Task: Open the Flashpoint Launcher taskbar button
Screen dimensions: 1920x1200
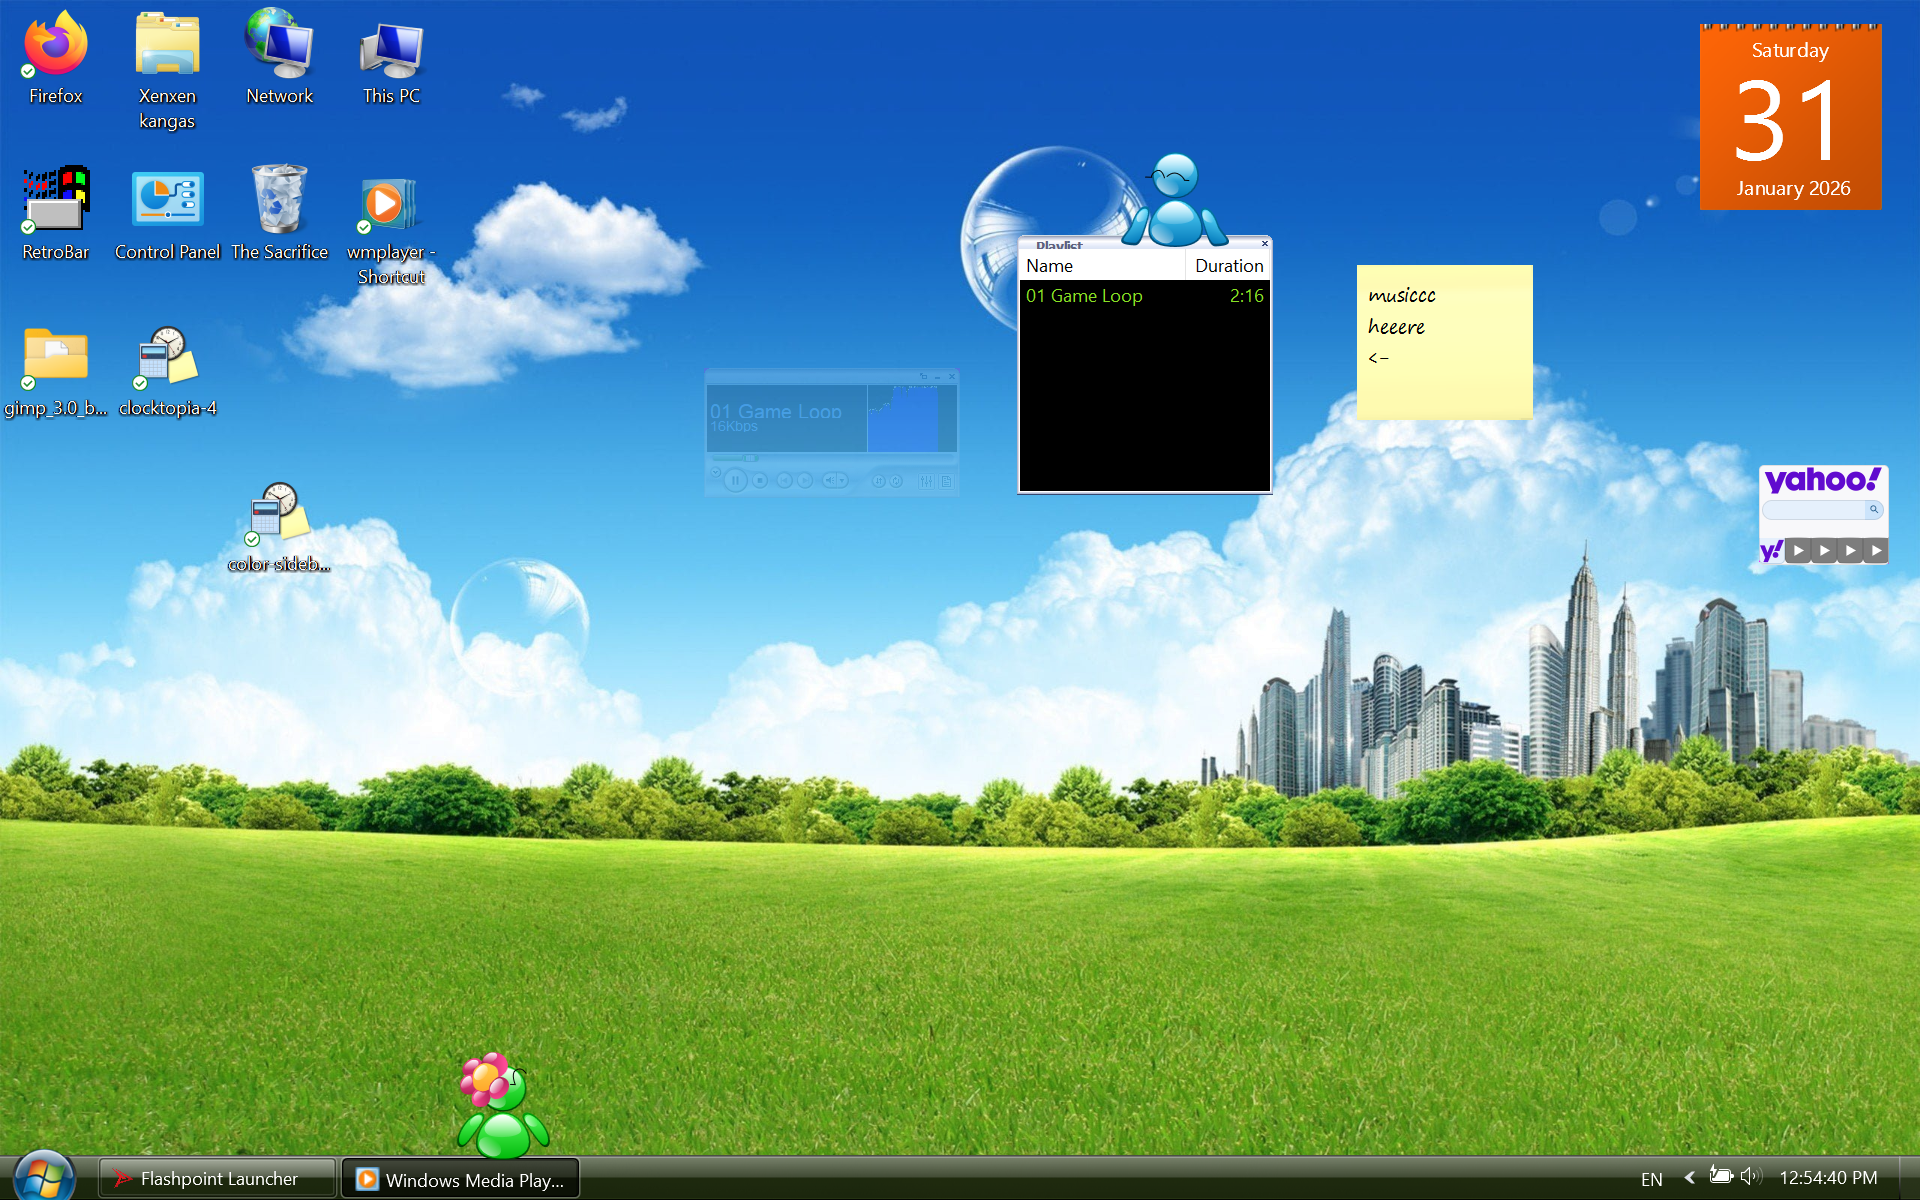Action: [x=218, y=1179]
